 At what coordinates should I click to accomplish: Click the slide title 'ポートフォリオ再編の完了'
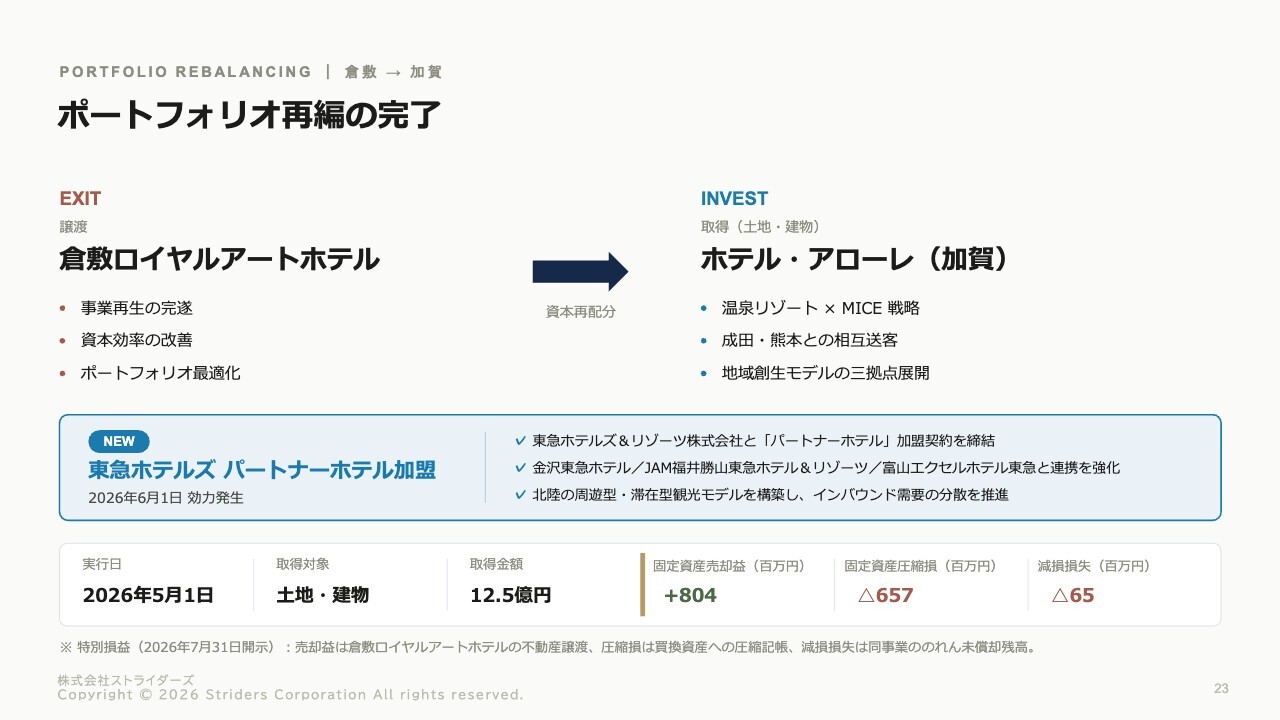249,115
